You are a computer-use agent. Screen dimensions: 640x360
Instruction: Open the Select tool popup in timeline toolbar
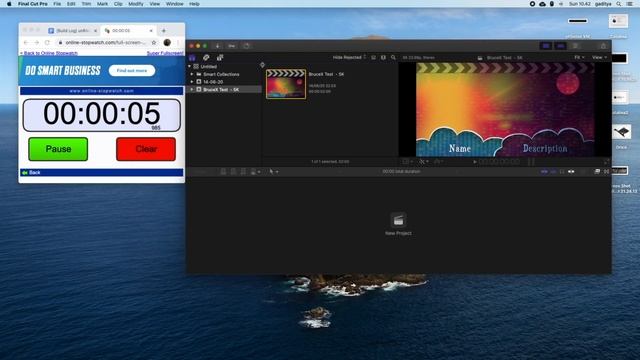pos(273,172)
